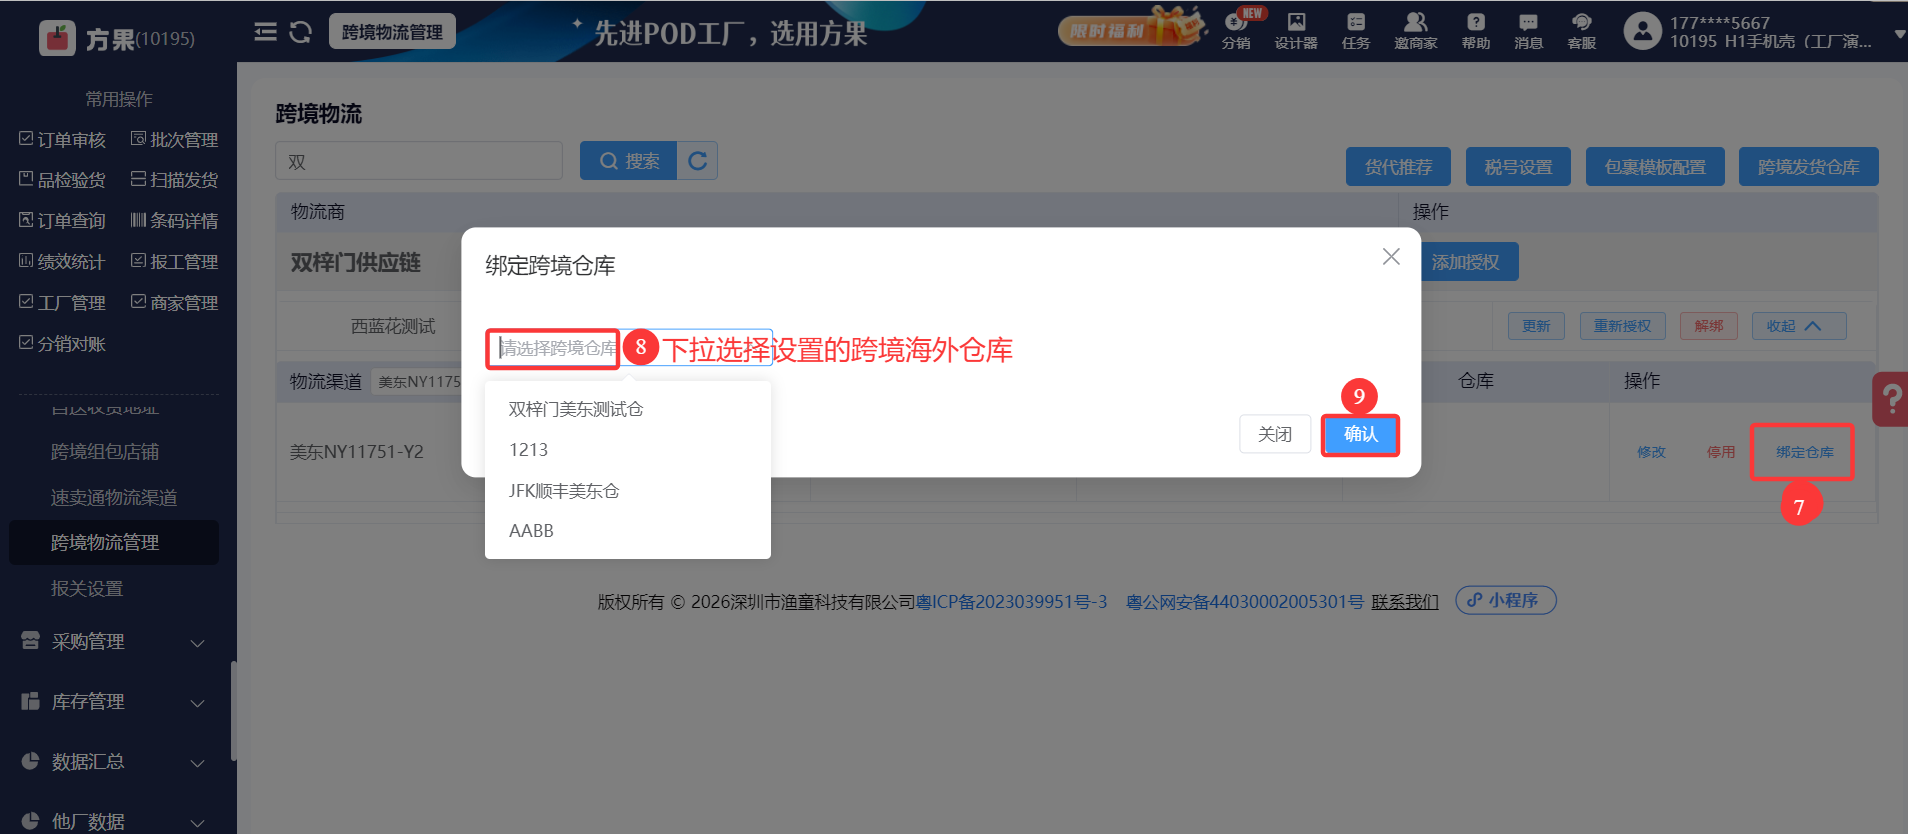Click the 解绑 button
Viewport: 1908px width, 834px height.
pyautogui.click(x=1709, y=326)
